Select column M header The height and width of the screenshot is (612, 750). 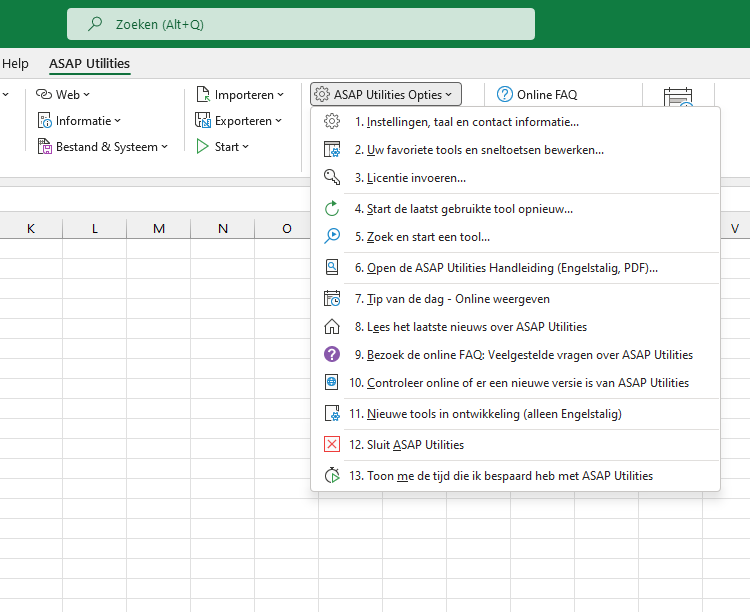(x=159, y=228)
